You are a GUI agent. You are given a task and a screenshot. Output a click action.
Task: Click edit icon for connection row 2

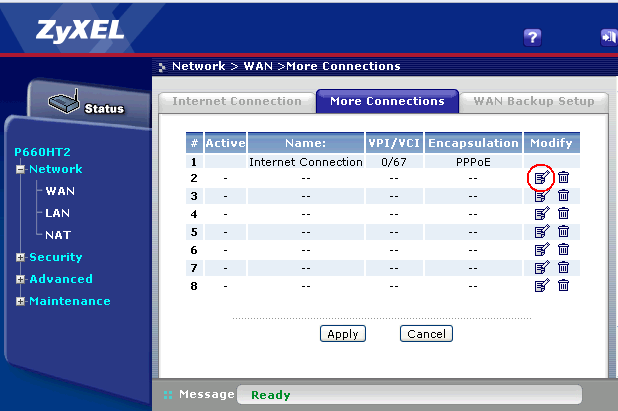pos(541,178)
